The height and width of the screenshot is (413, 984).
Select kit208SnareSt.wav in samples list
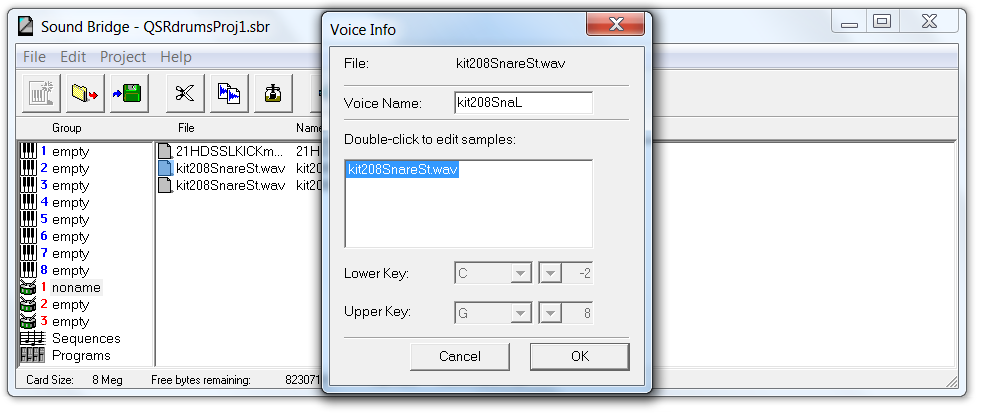click(403, 170)
